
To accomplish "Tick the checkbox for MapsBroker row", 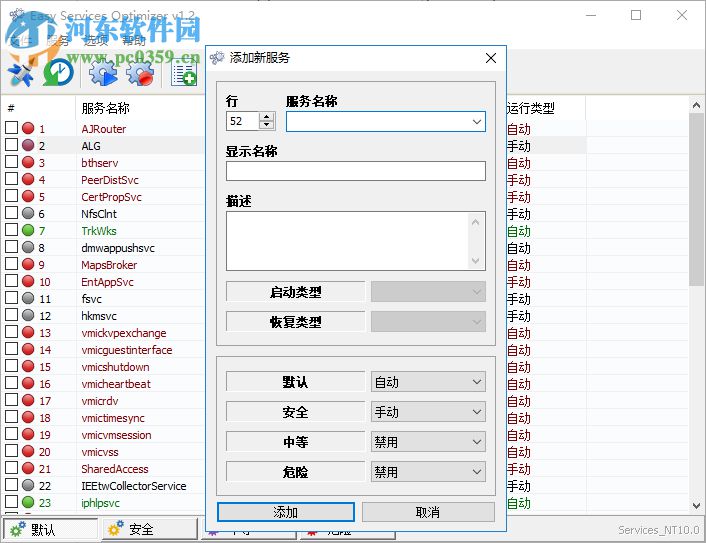I will 11,264.
